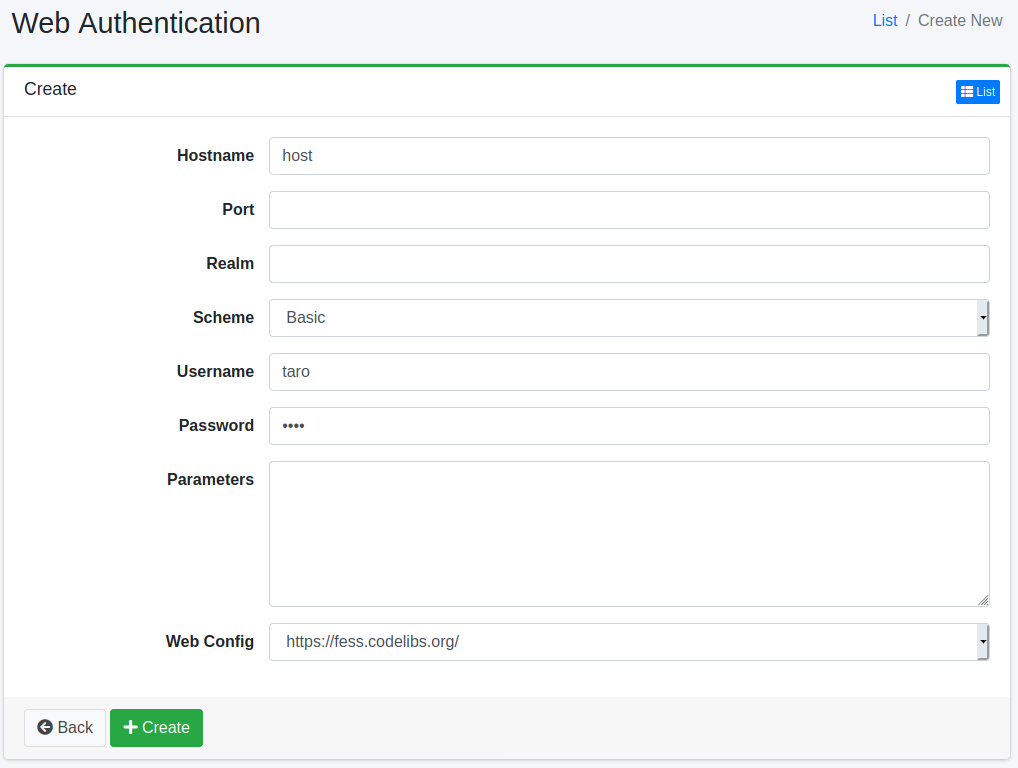Select the Realm text box
Image resolution: width=1018 pixels, height=768 pixels.
pos(628,264)
